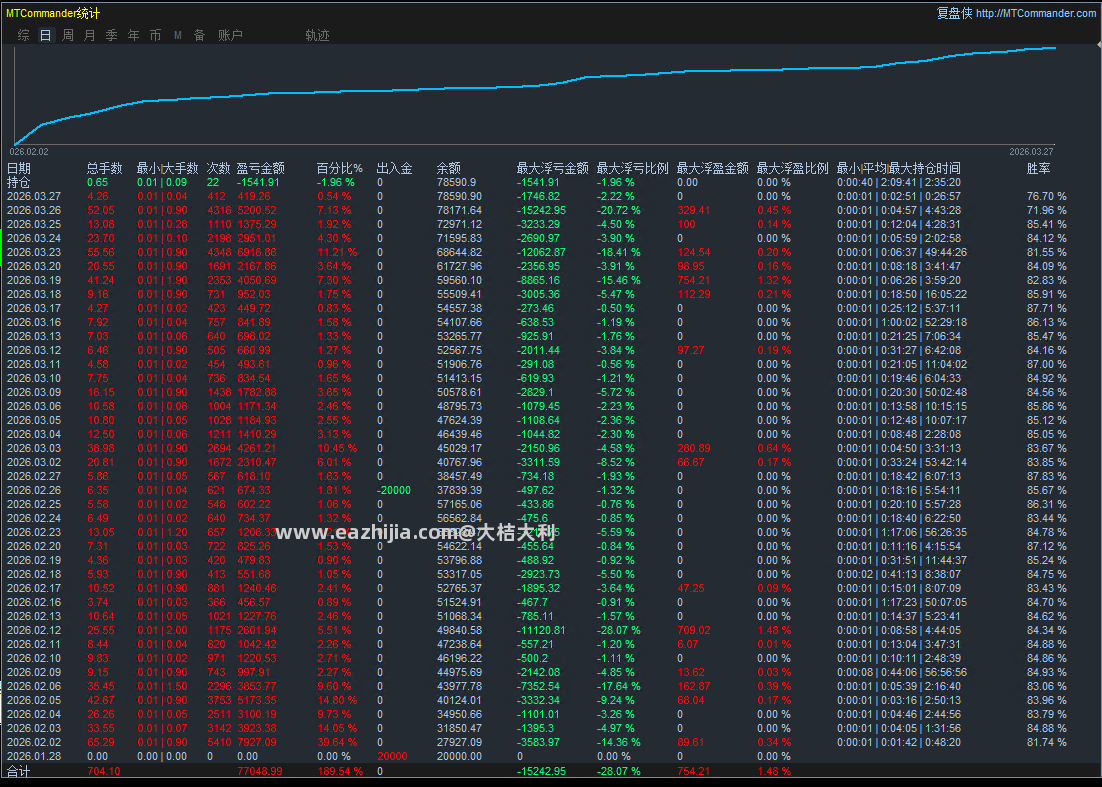This screenshot has height=787, width=1102.
Task: Click total lots value 704.10
Action: [103, 772]
